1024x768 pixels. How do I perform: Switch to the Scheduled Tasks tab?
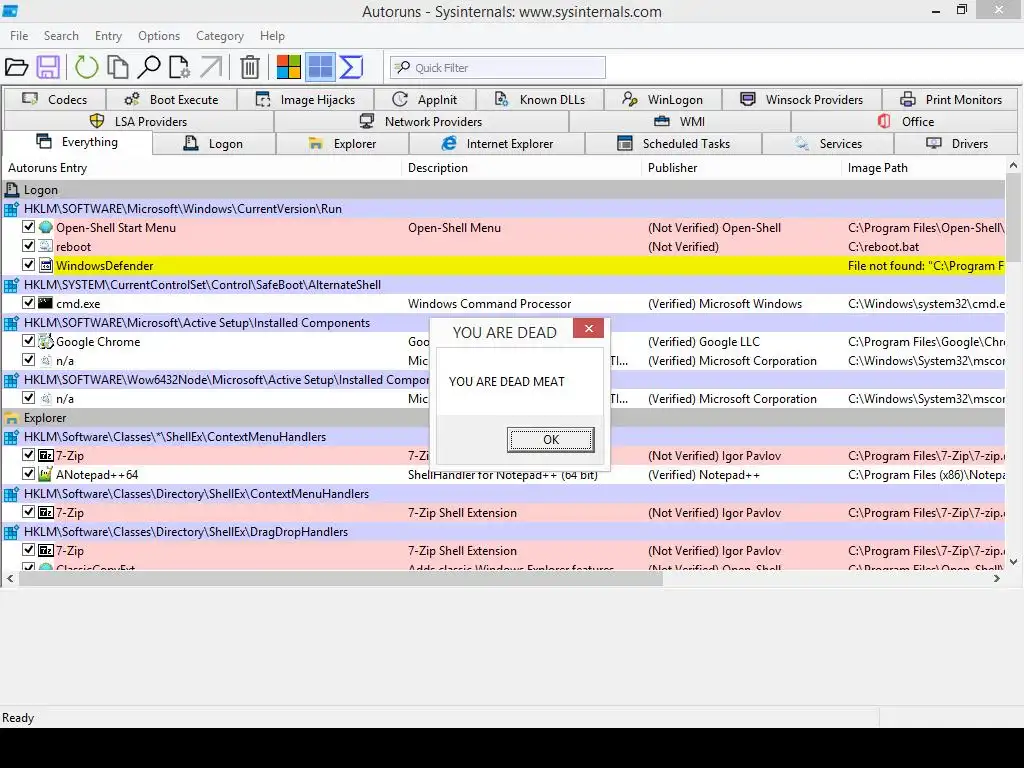(x=673, y=144)
